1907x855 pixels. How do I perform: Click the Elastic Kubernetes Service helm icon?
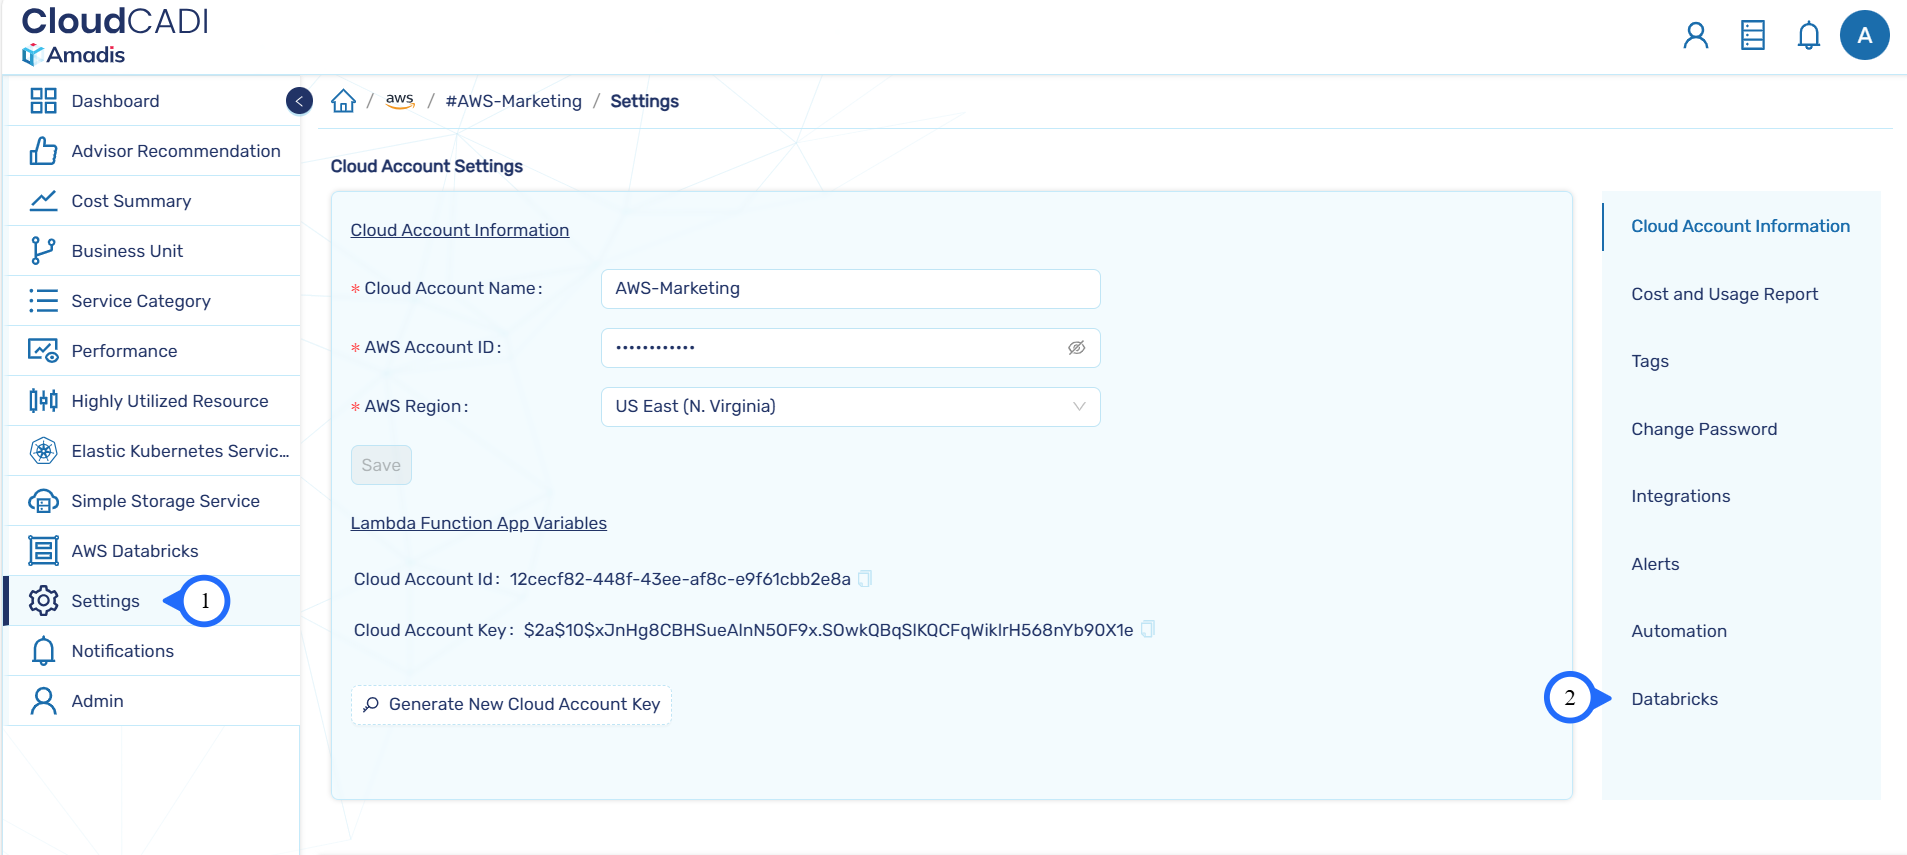(43, 451)
